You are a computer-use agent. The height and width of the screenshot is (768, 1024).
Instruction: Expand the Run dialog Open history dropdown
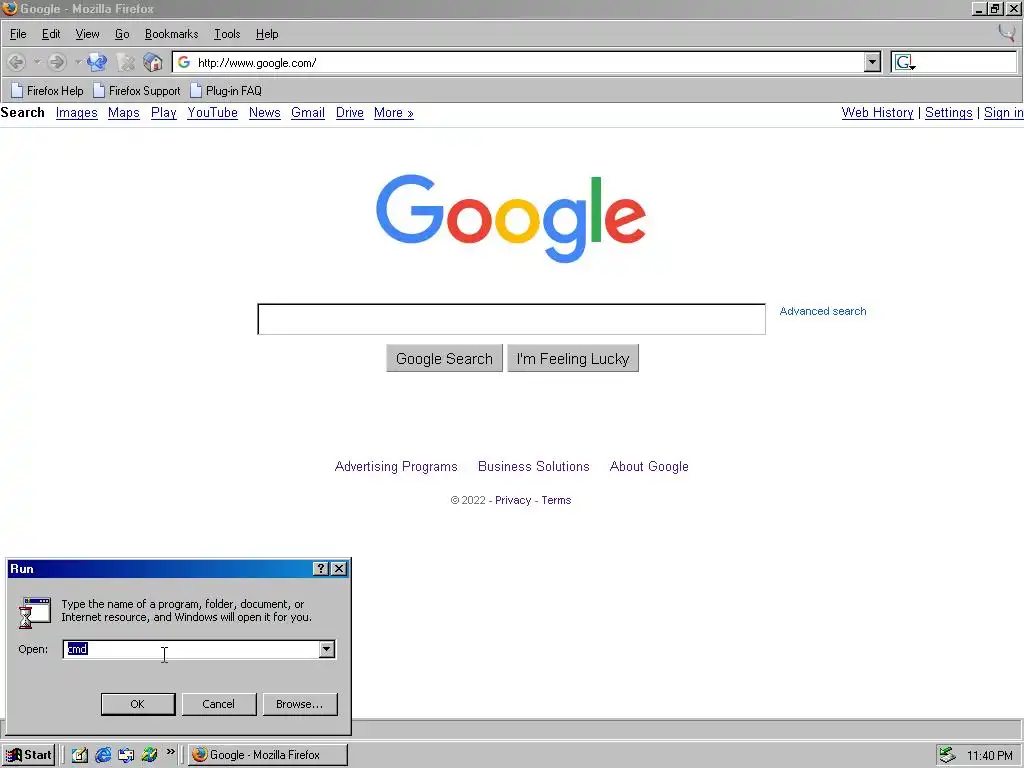pos(327,649)
